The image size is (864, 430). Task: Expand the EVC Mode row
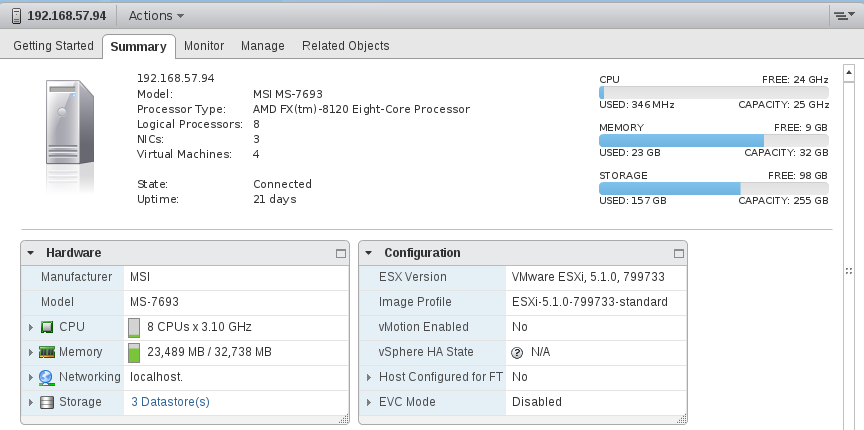369,402
